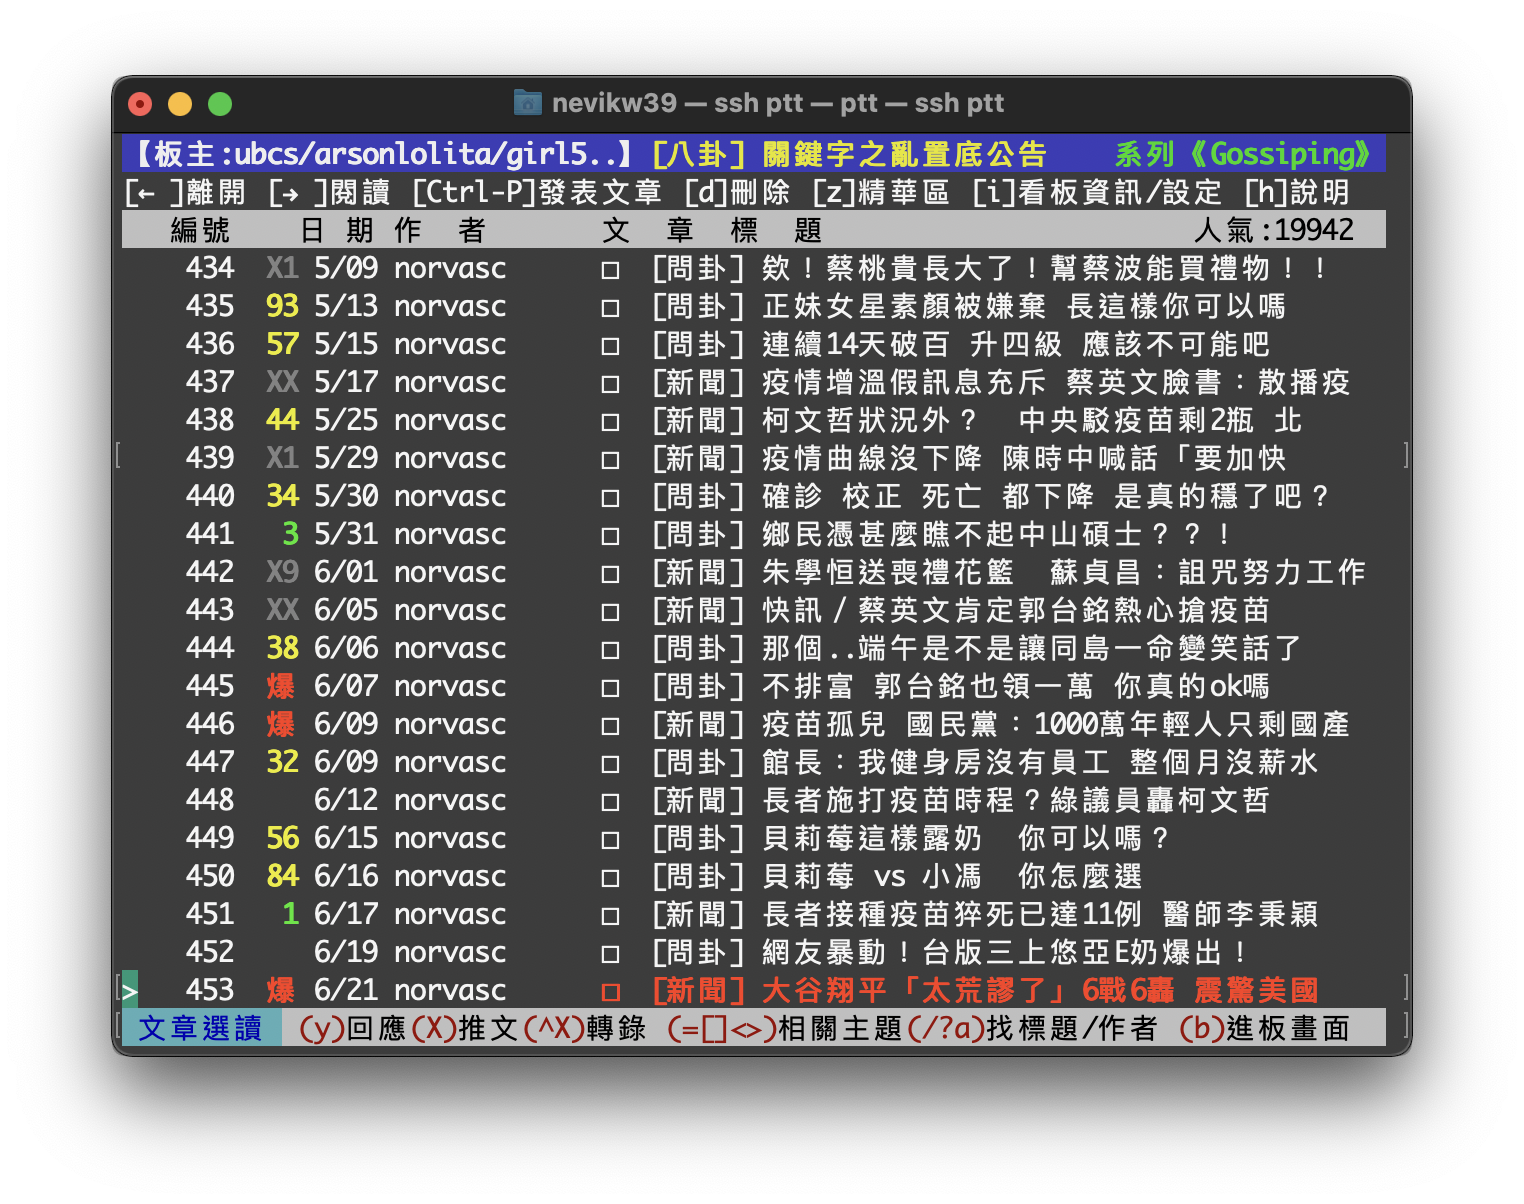Image resolution: width=1524 pixels, height=1204 pixels.
Task: Click the push count 57 on post 436
Action: (x=282, y=344)
